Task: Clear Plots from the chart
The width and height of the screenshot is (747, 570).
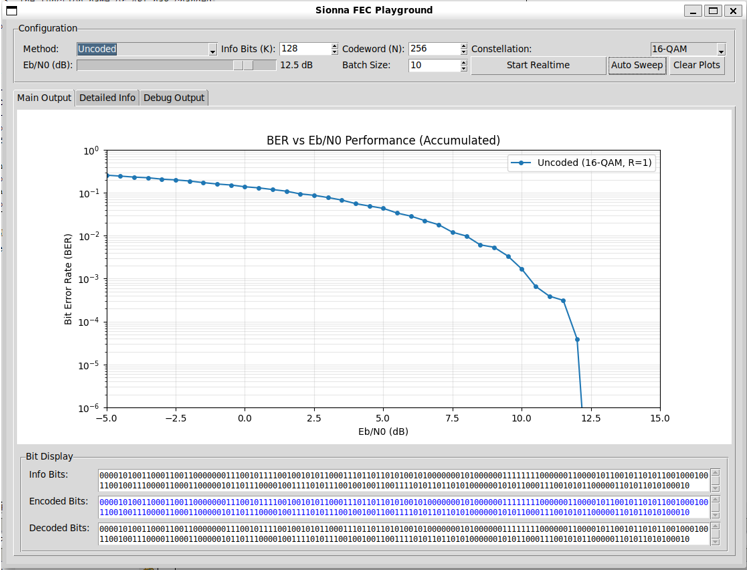Action: 697,65
